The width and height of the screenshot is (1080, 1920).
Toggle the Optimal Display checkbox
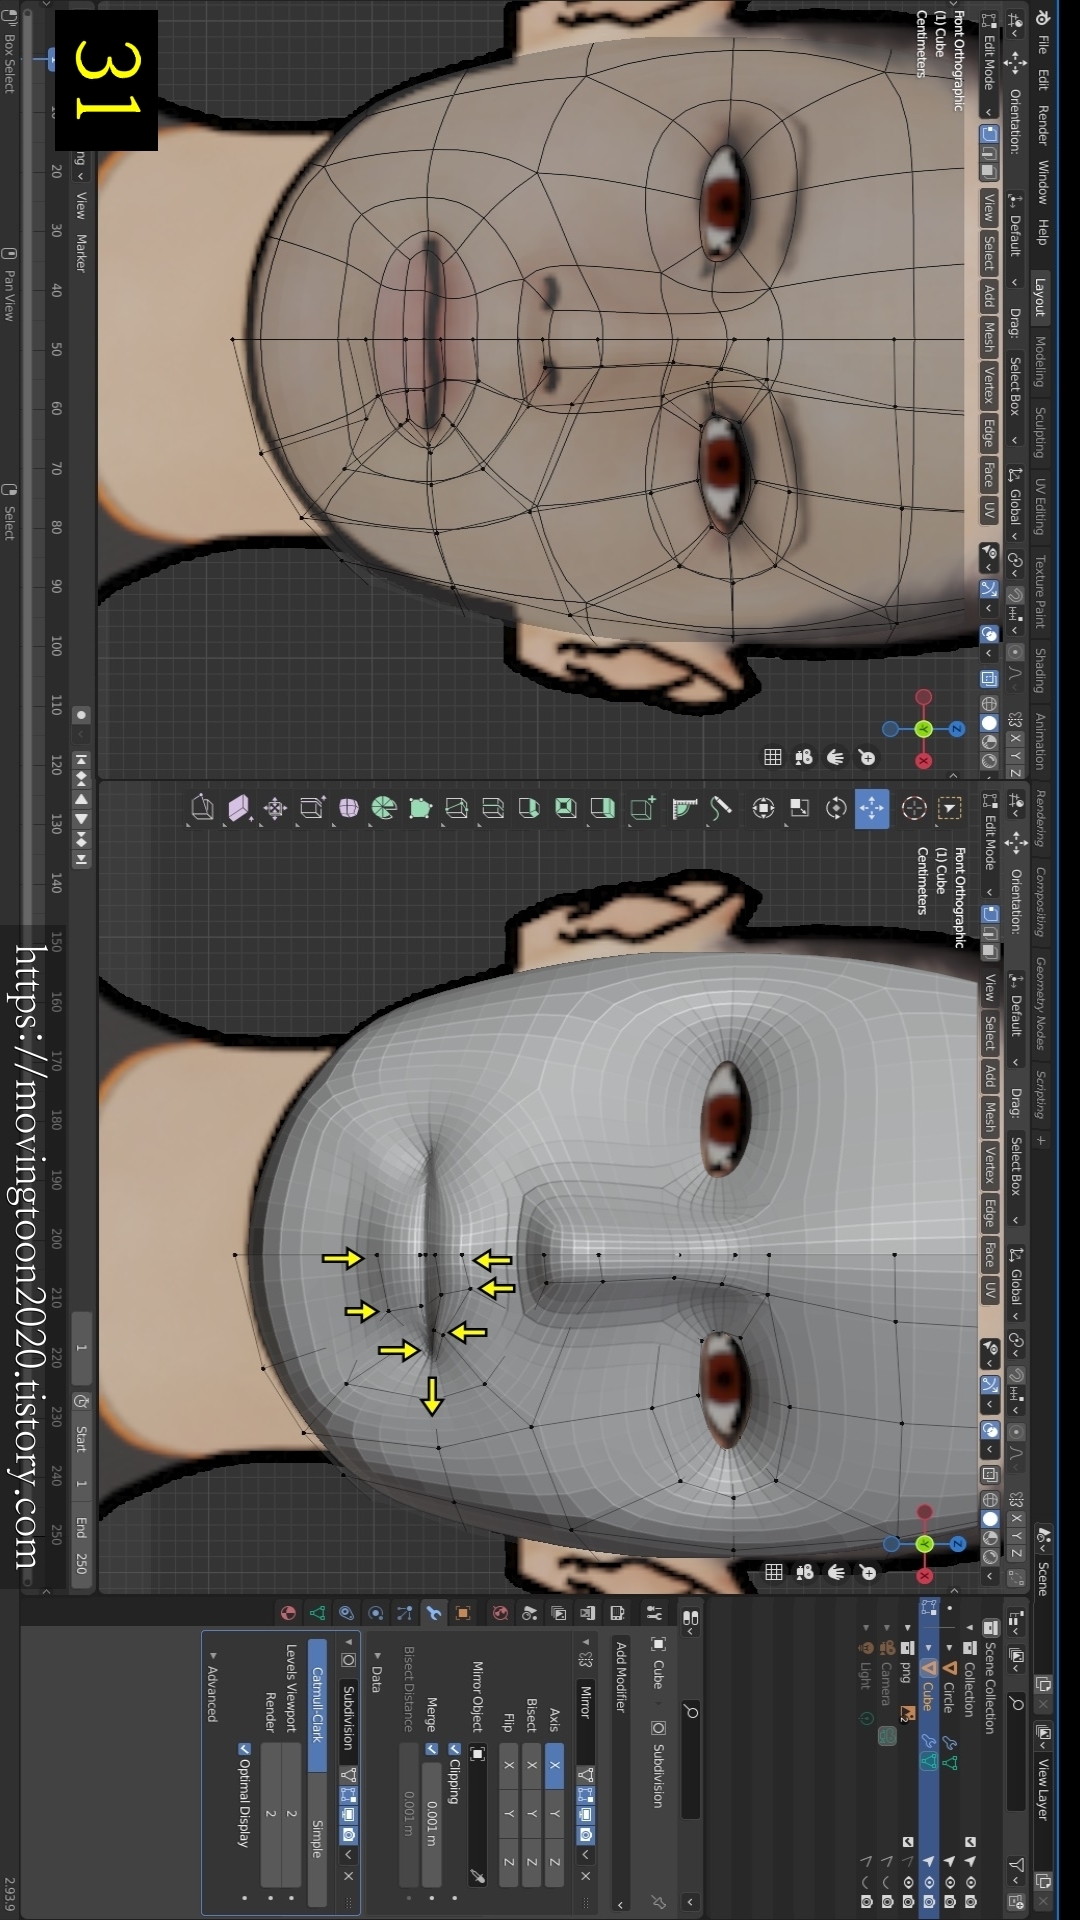point(244,1749)
